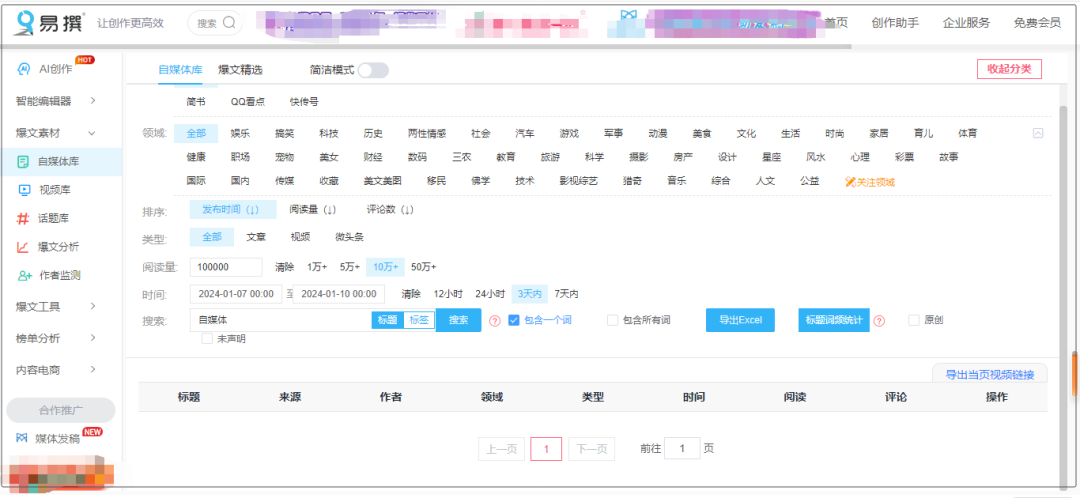This screenshot has height=498, width=1080.
Task: Sort by 阅读量
Action: 313,209
